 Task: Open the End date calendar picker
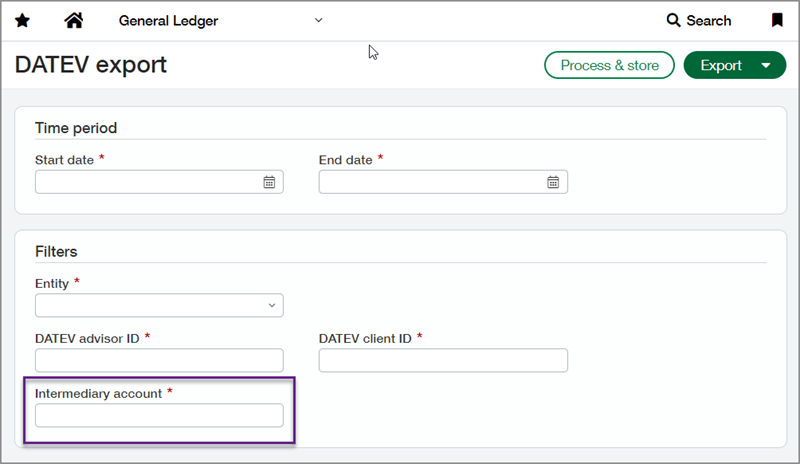553,182
